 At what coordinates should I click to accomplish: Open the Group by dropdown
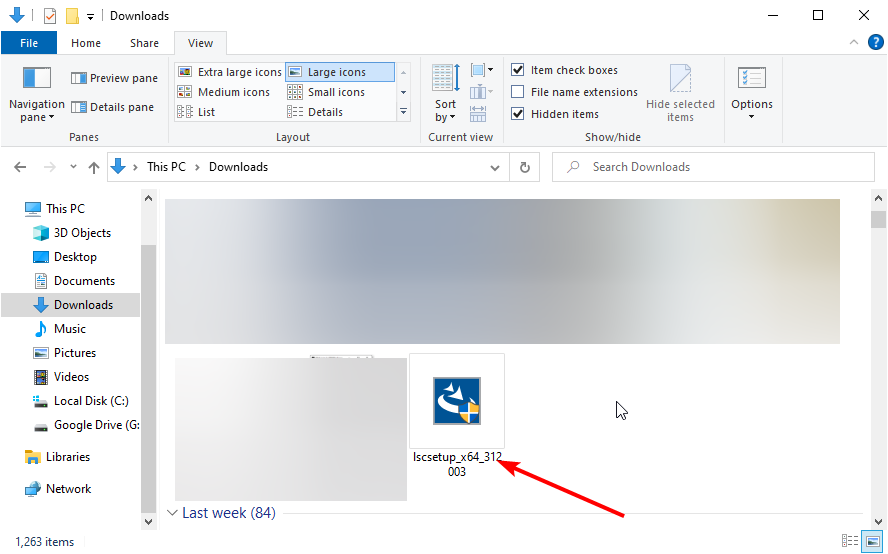pos(481,70)
